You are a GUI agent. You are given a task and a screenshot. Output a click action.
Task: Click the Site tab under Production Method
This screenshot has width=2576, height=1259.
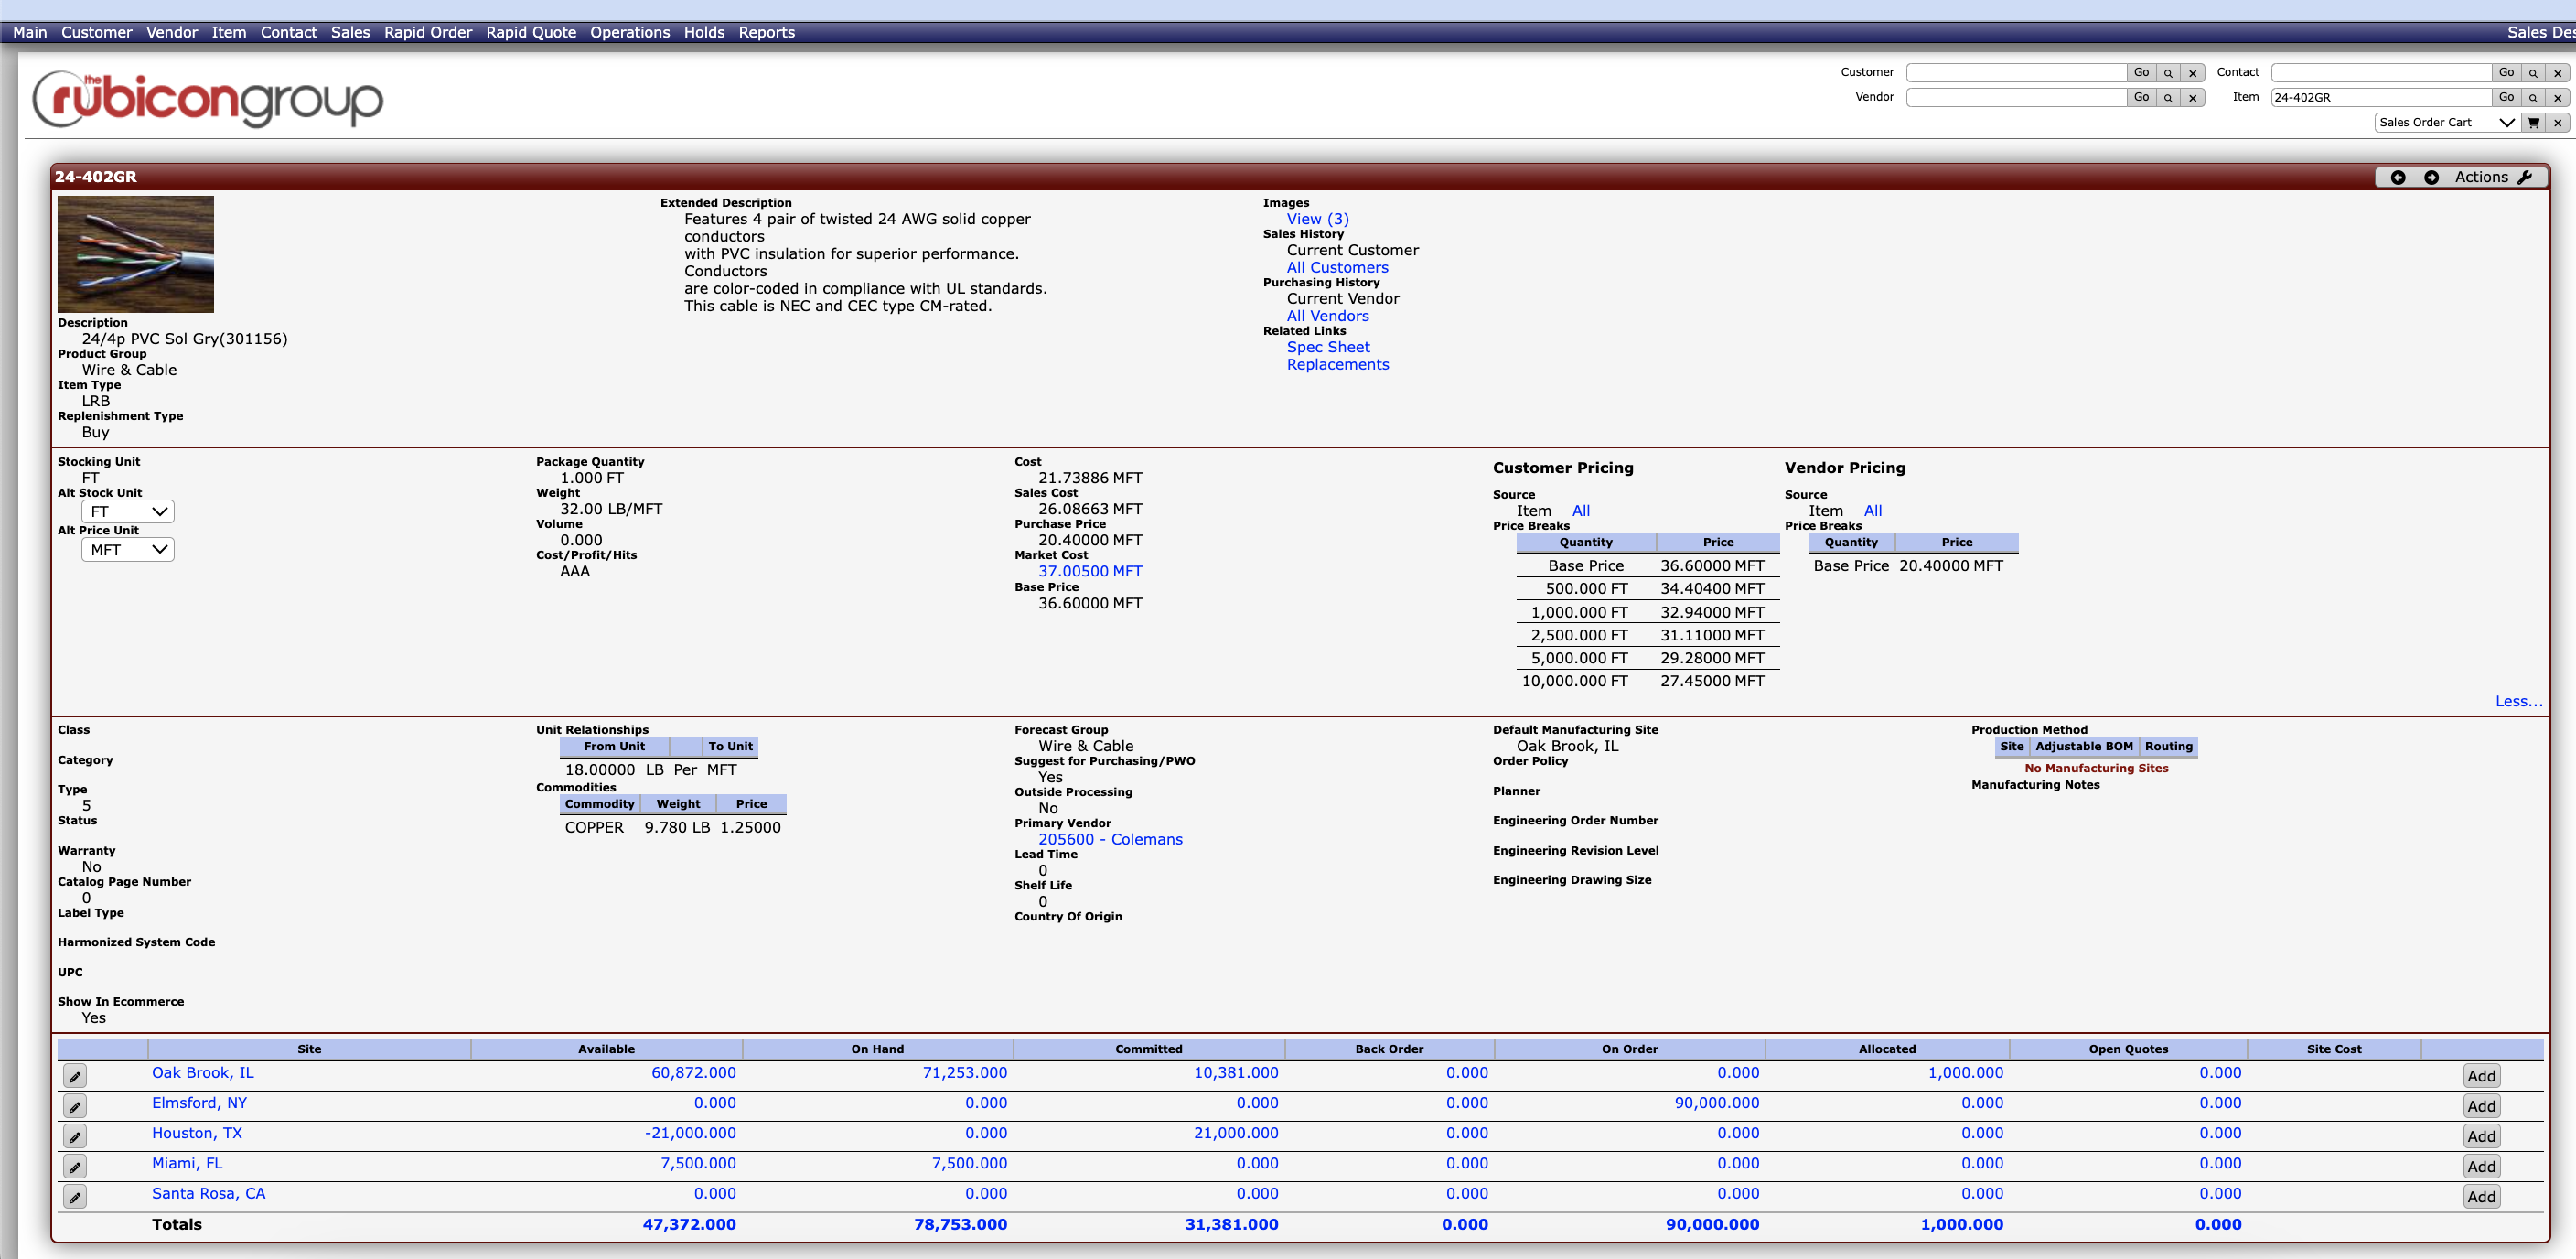coord(2012,747)
